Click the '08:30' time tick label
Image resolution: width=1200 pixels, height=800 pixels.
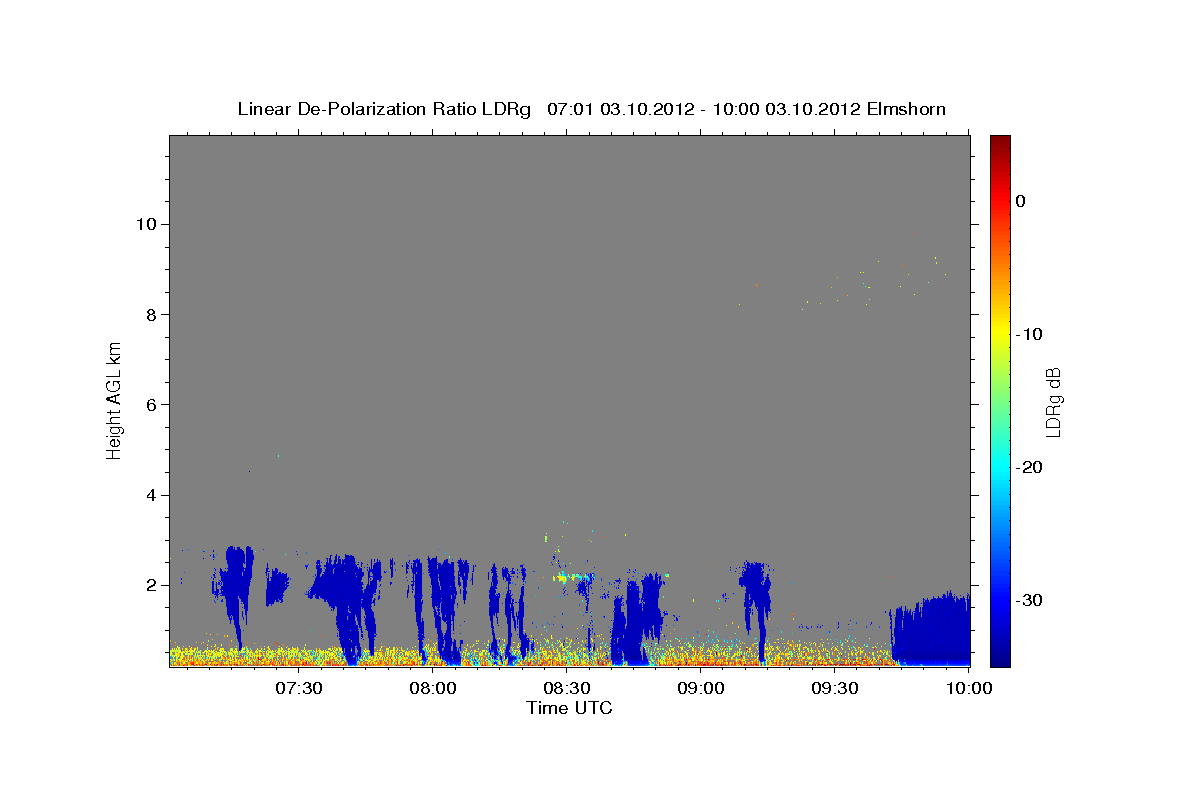[567, 688]
